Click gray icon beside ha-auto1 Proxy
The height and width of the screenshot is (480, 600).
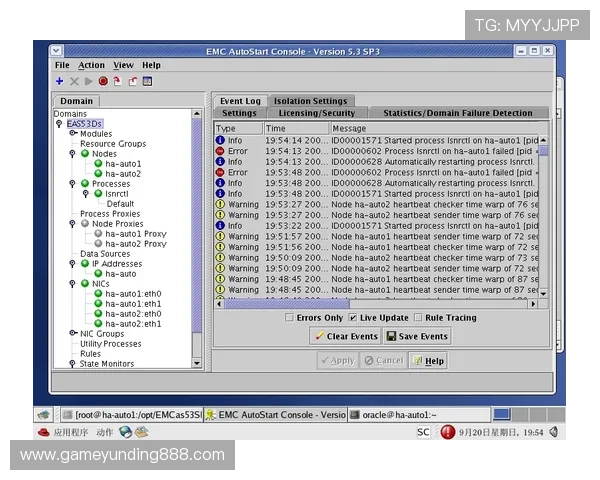click(98, 233)
